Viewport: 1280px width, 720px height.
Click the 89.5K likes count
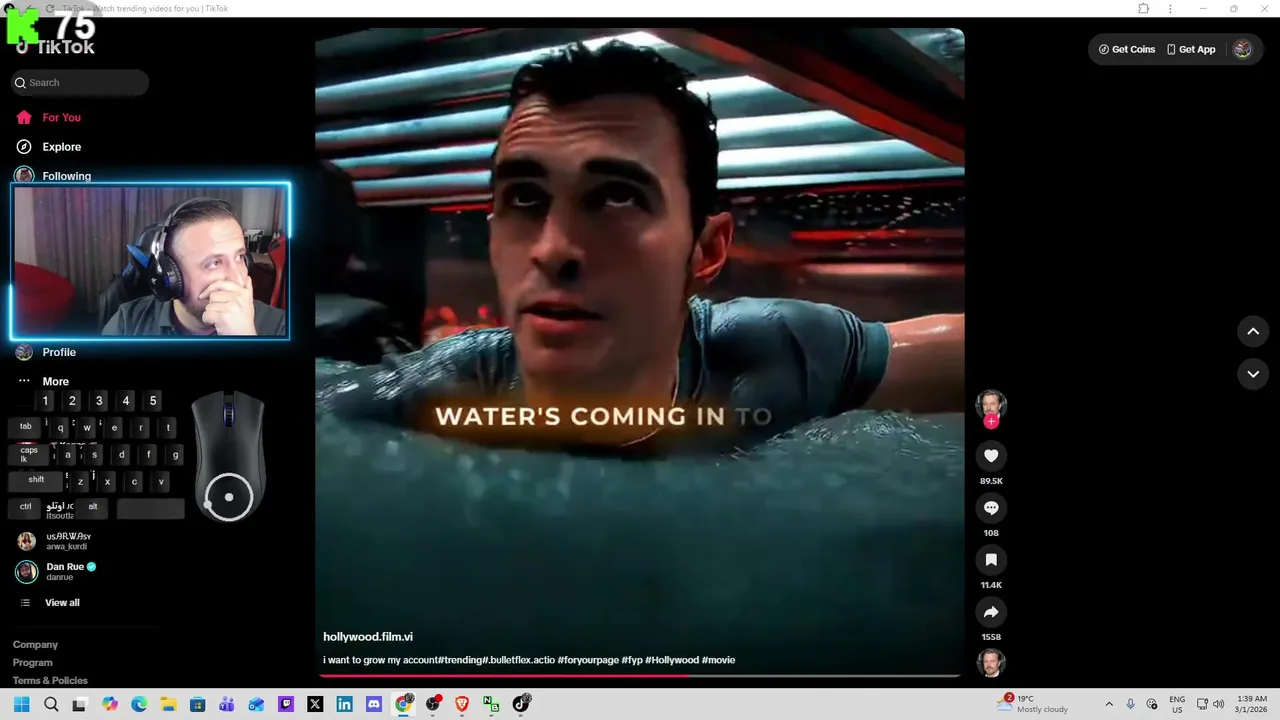click(x=991, y=481)
